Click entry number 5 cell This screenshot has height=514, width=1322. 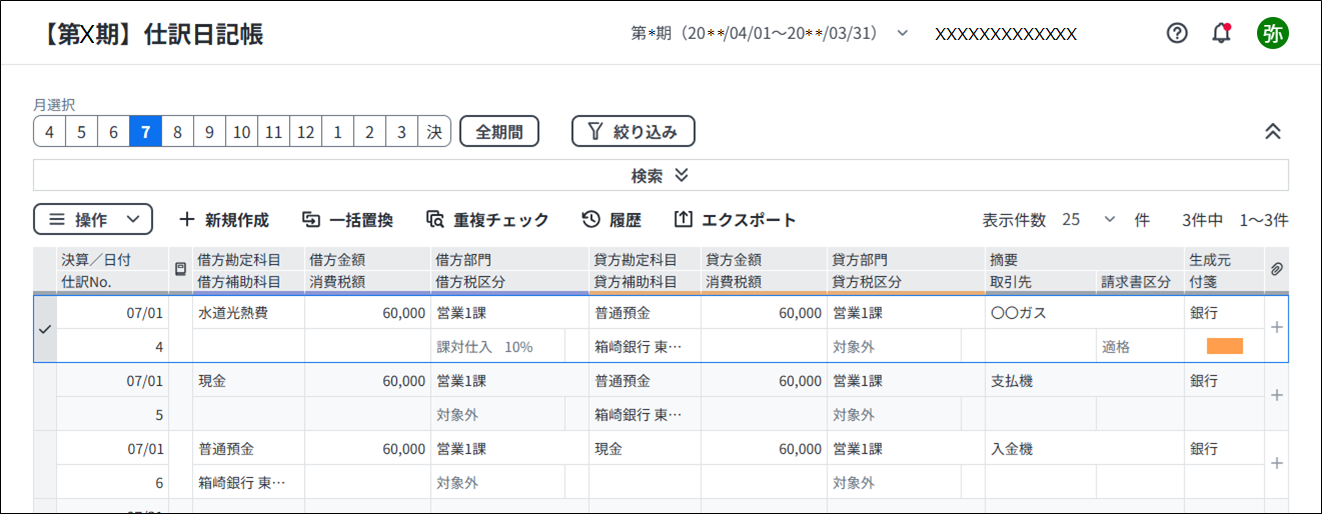[x=112, y=415]
